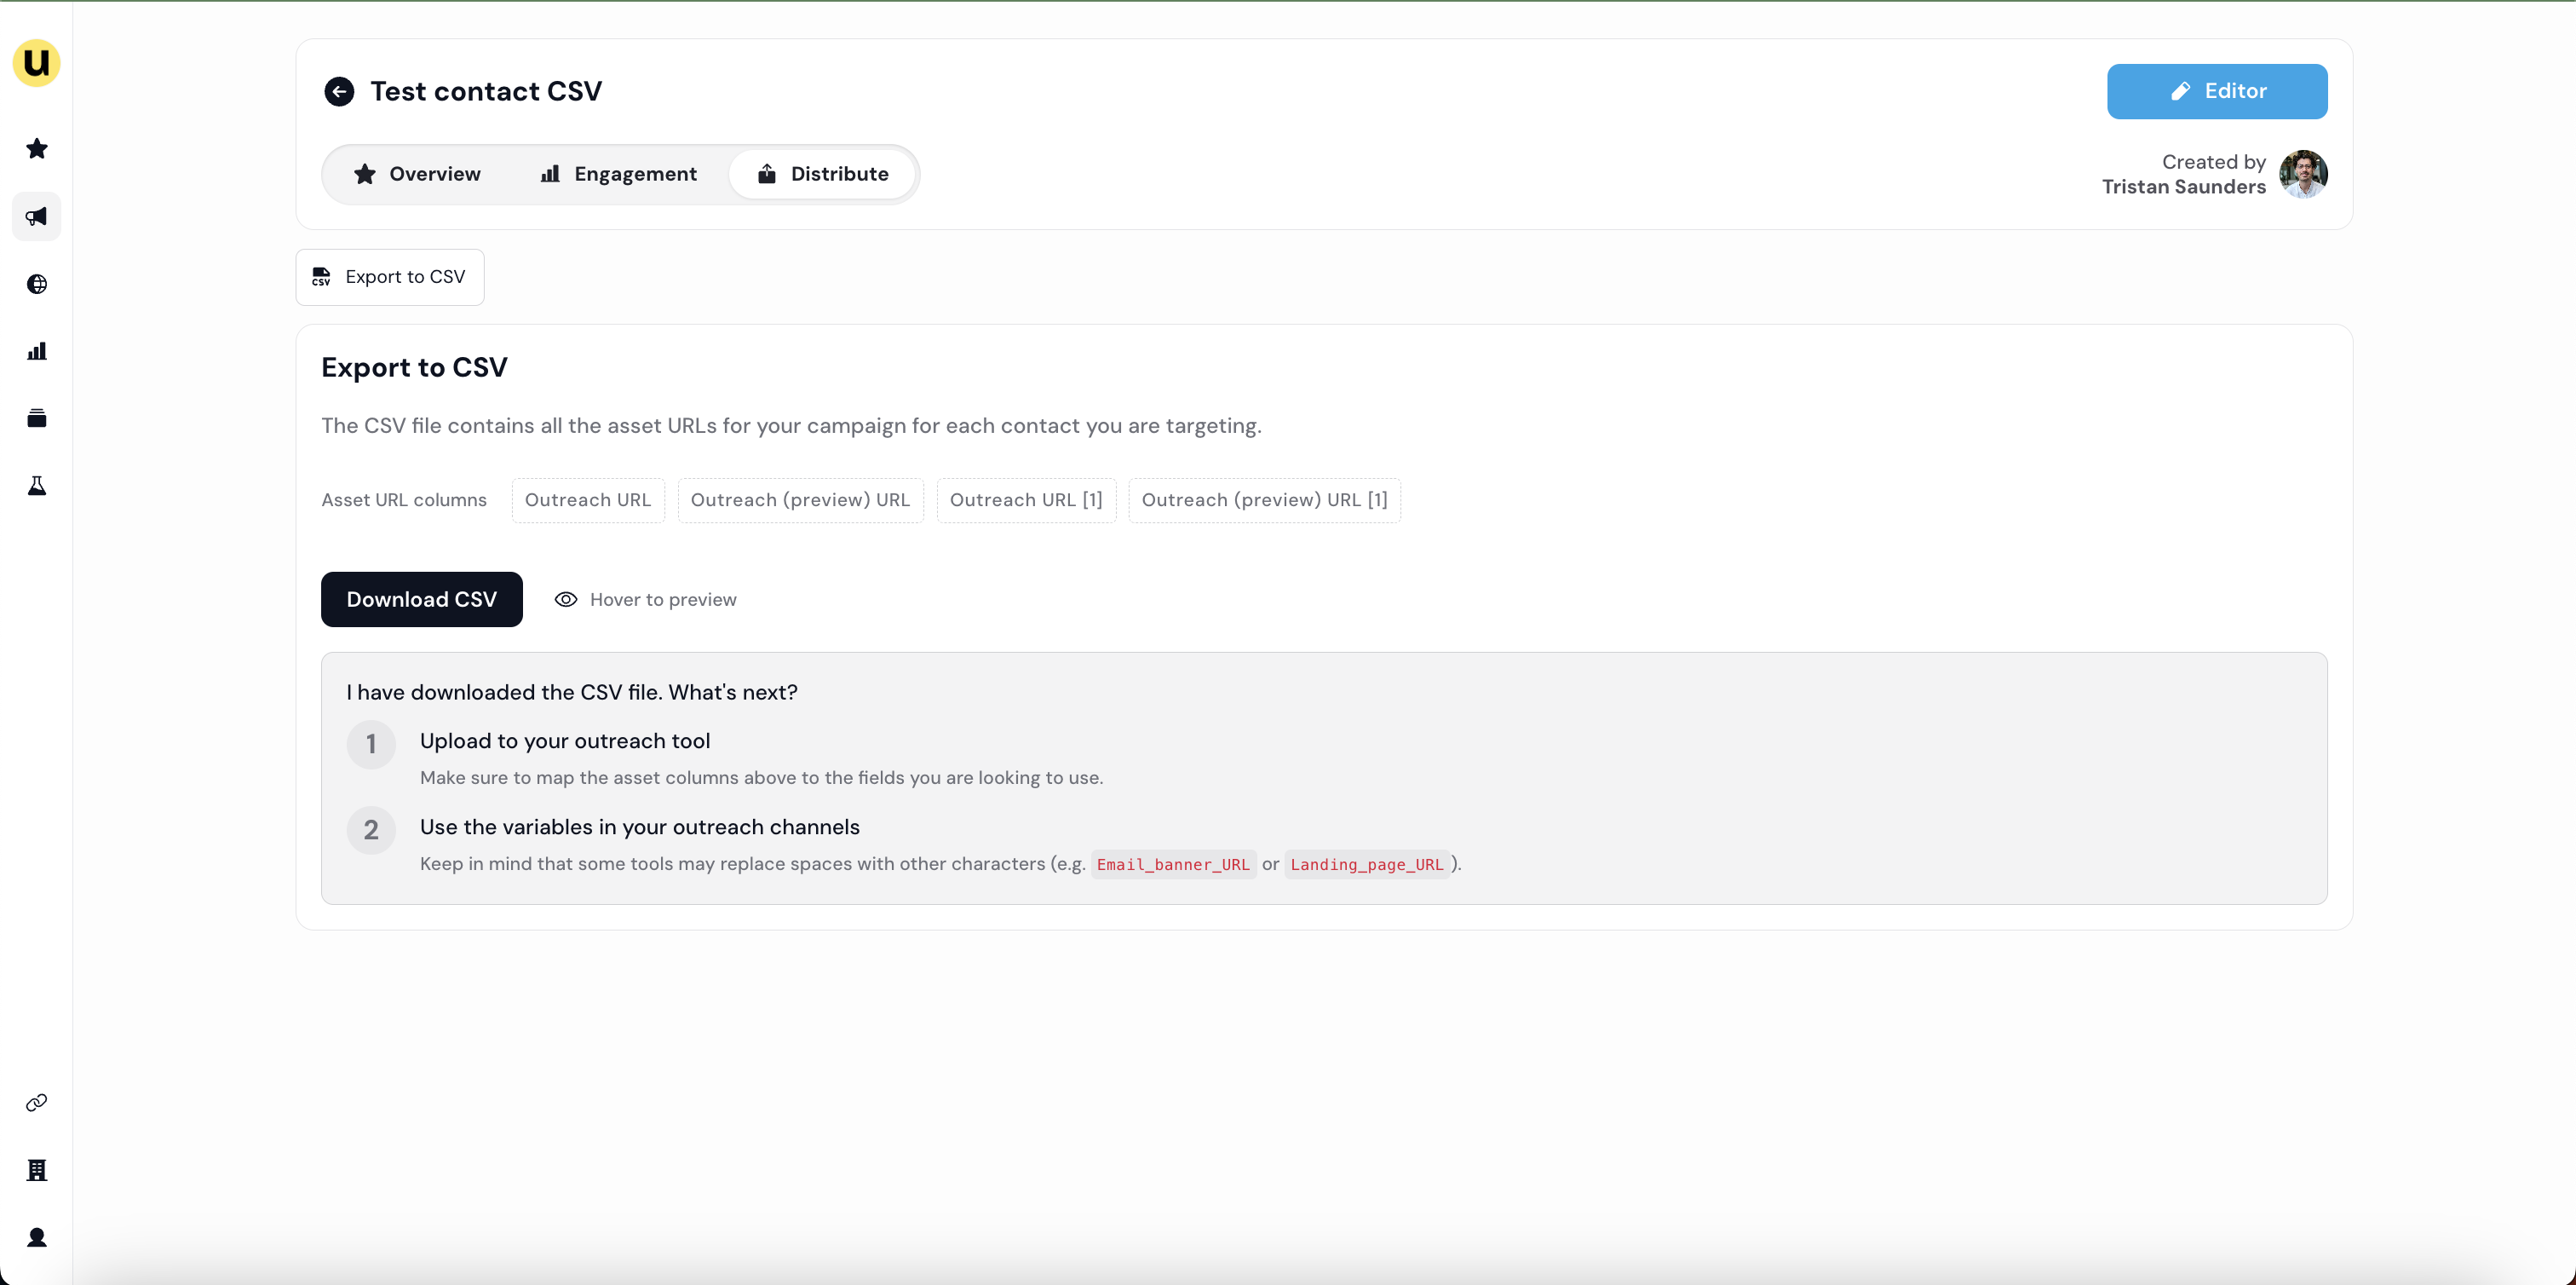Click the back arrow beside Test contact CSV
The height and width of the screenshot is (1285, 2576).
(x=339, y=92)
